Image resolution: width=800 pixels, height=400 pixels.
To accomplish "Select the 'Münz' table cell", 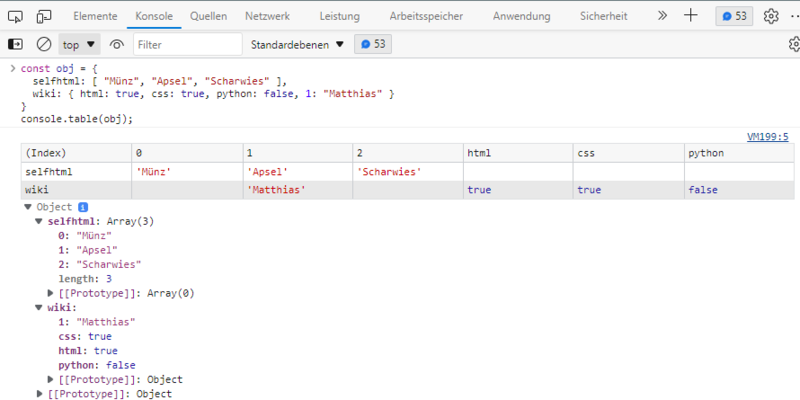I will tap(187, 172).
